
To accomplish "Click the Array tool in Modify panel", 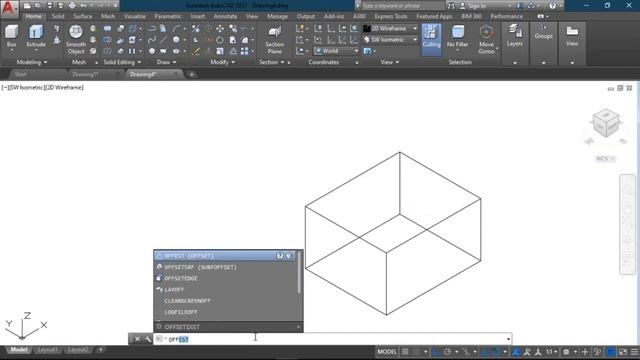I will (244, 51).
